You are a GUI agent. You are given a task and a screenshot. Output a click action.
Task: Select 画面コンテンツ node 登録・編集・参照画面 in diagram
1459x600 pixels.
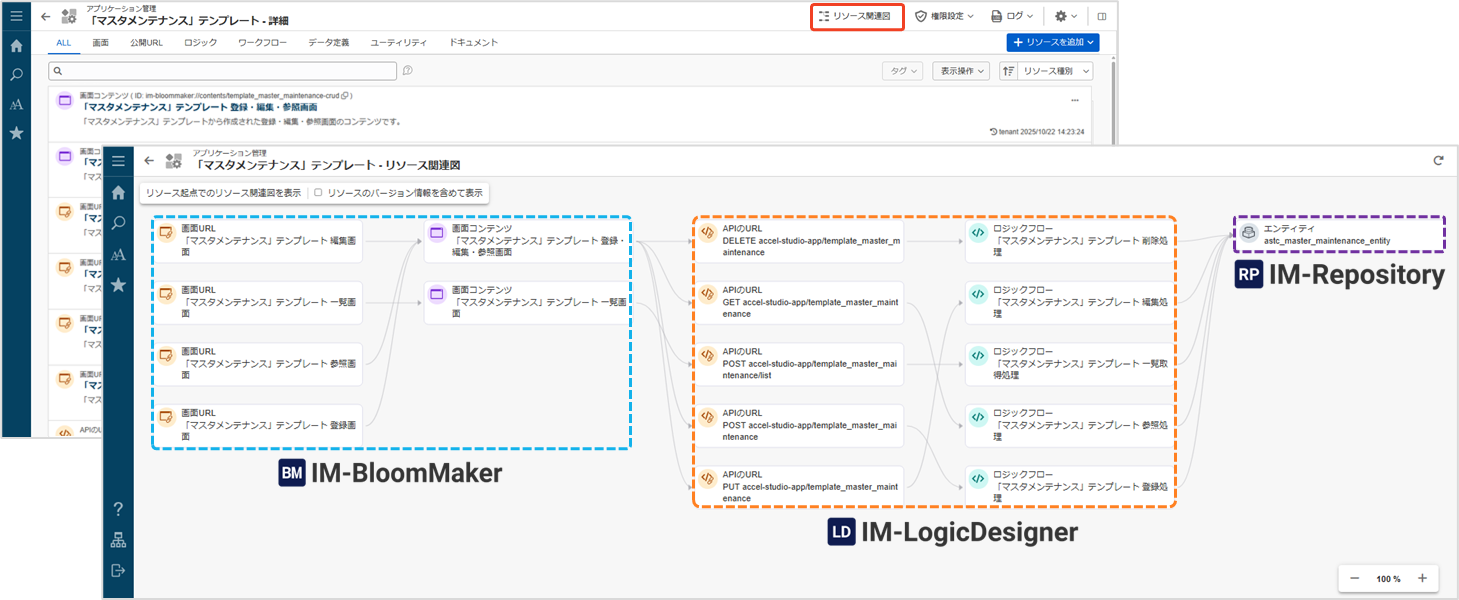tap(528, 240)
